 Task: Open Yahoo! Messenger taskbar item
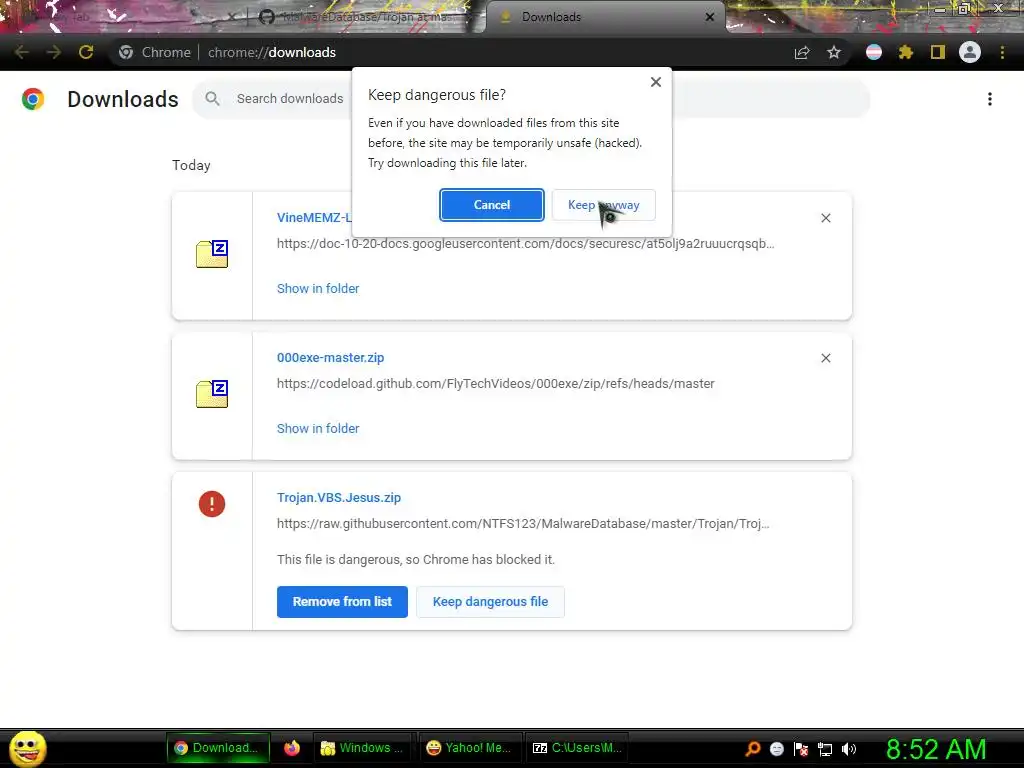click(x=470, y=748)
